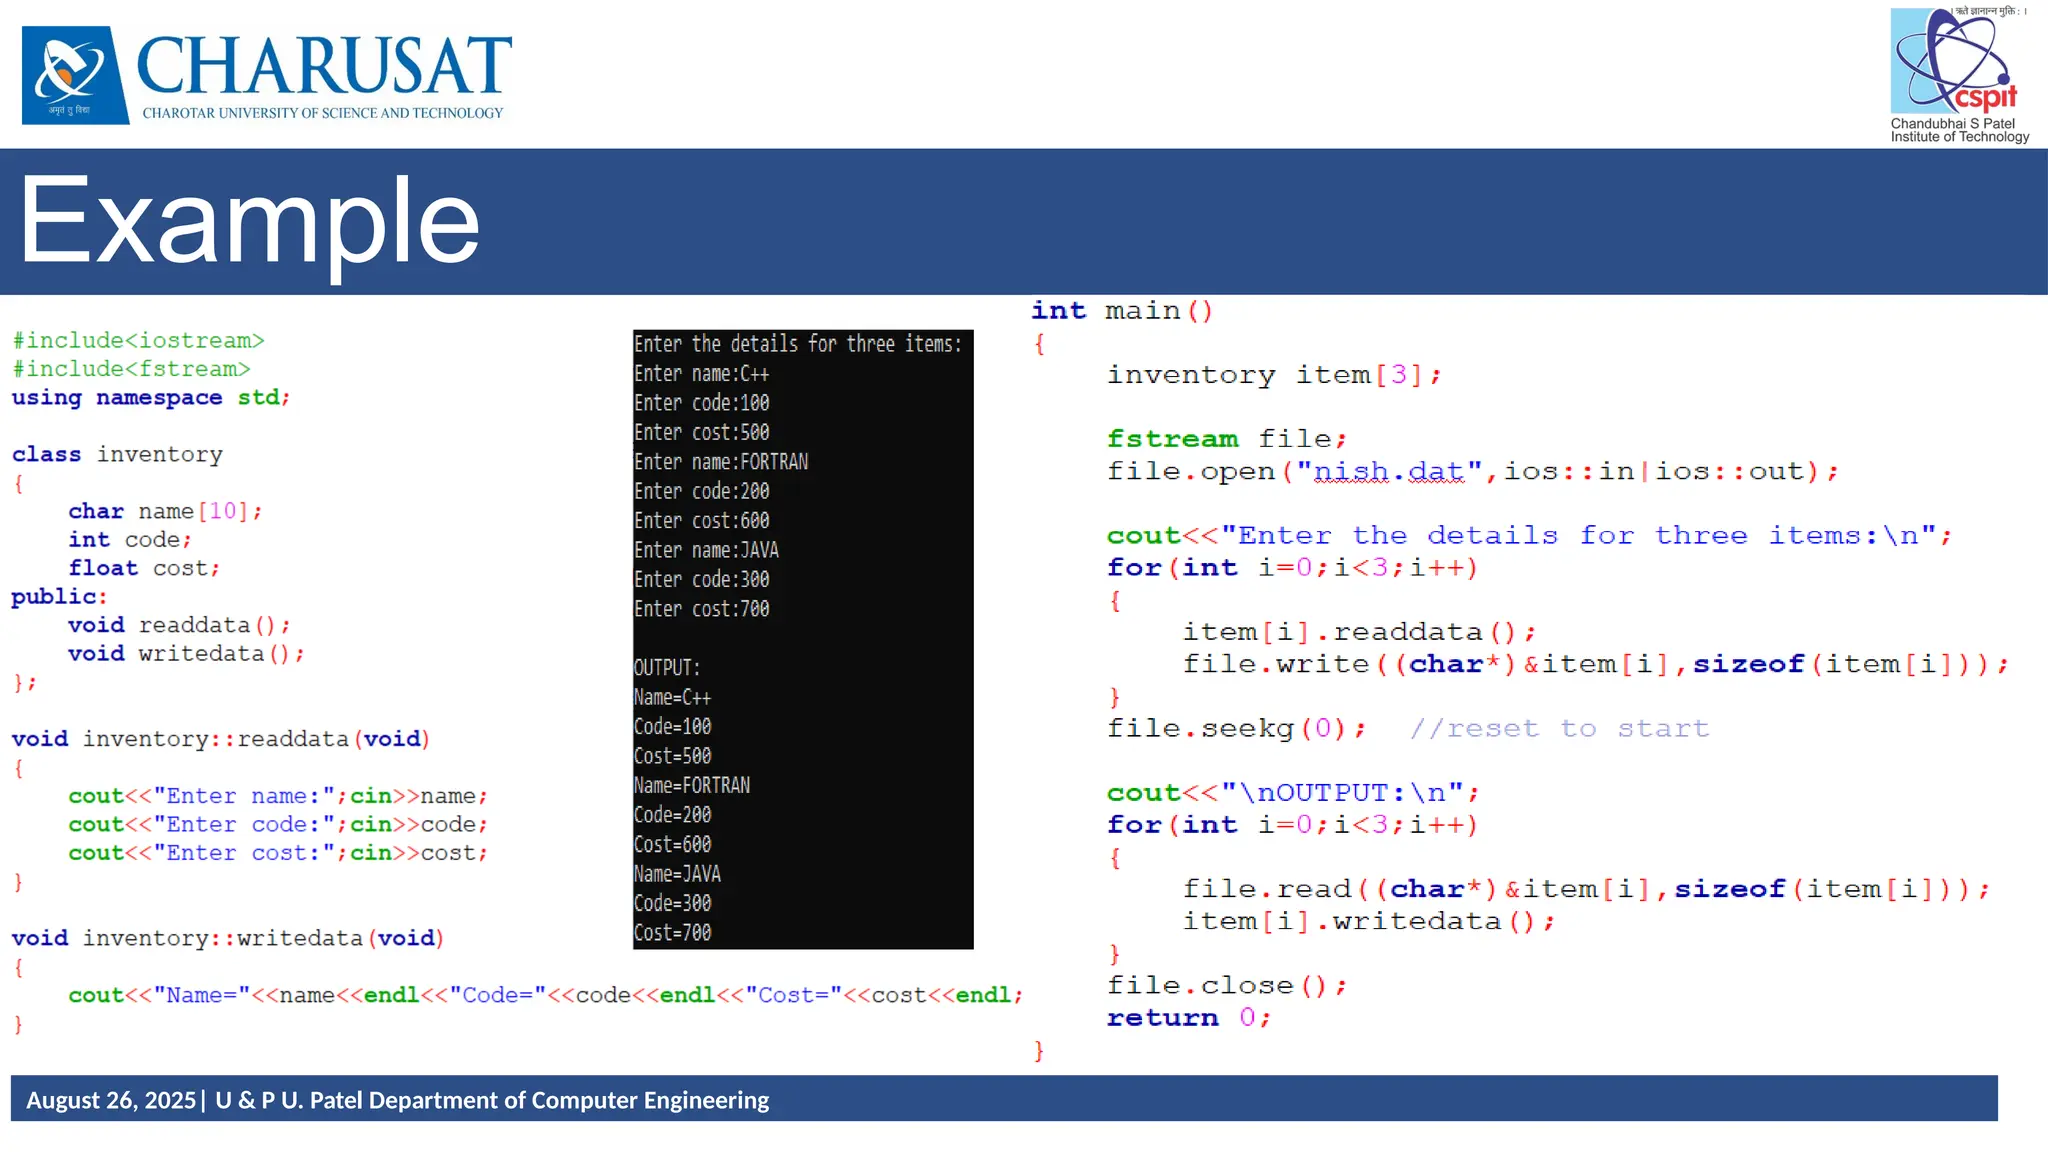Click the "public:" access specifier
The image size is (2048, 1152).
tap(59, 597)
